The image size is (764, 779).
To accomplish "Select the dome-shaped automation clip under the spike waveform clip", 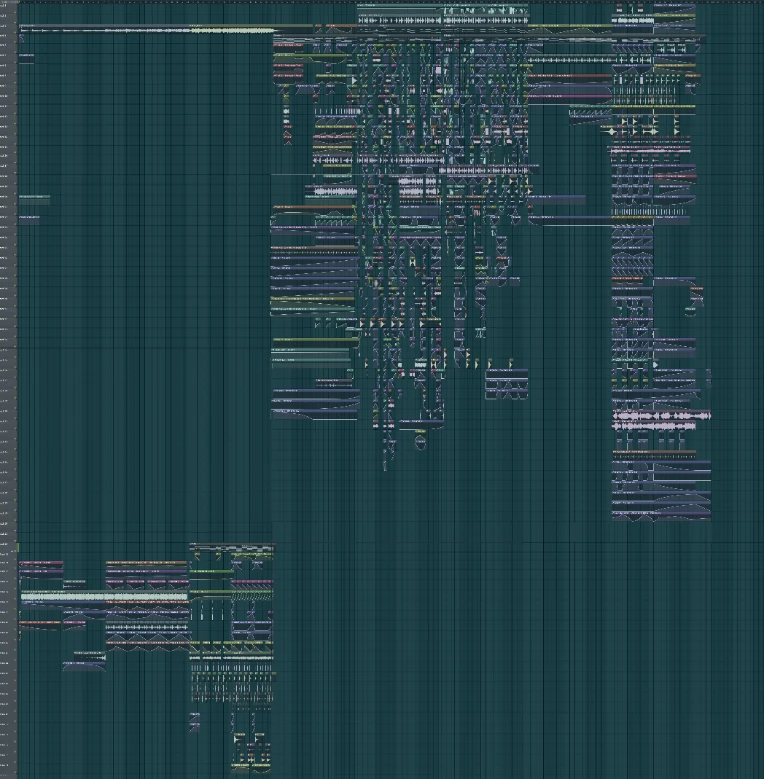I will [x=84, y=667].
